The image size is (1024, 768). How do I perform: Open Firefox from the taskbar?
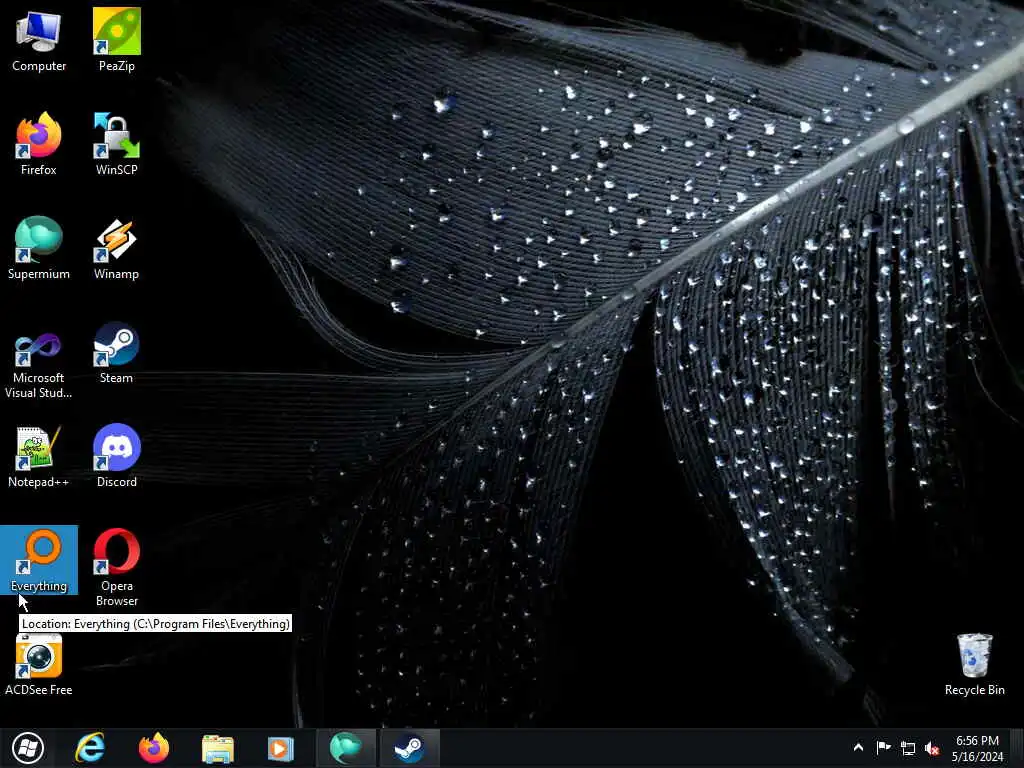click(x=154, y=748)
